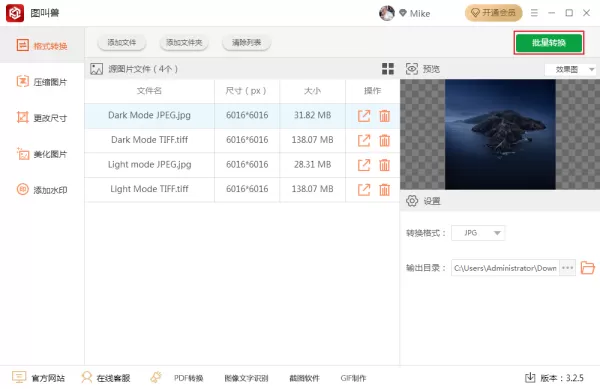Click the 官方网站 monitor icon
Viewport: 600px width, 389px height.
[x=19, y=378]
